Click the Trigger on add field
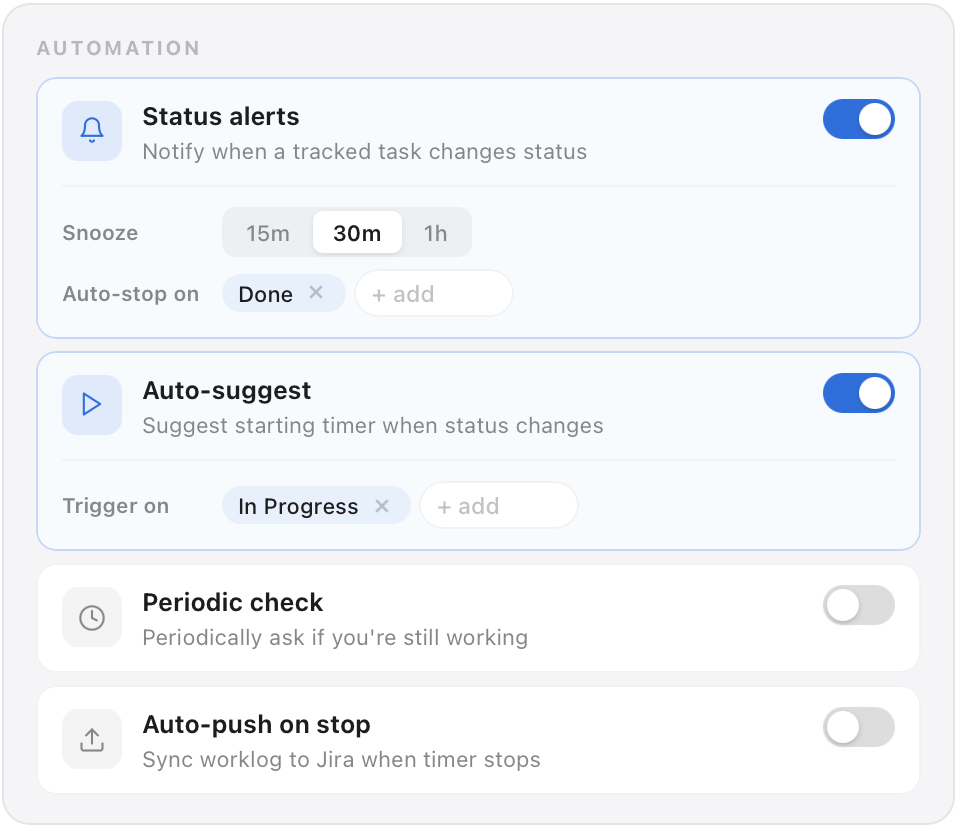Image resolution: width=962 pixels, height=838 pixels. pos(498,506)
